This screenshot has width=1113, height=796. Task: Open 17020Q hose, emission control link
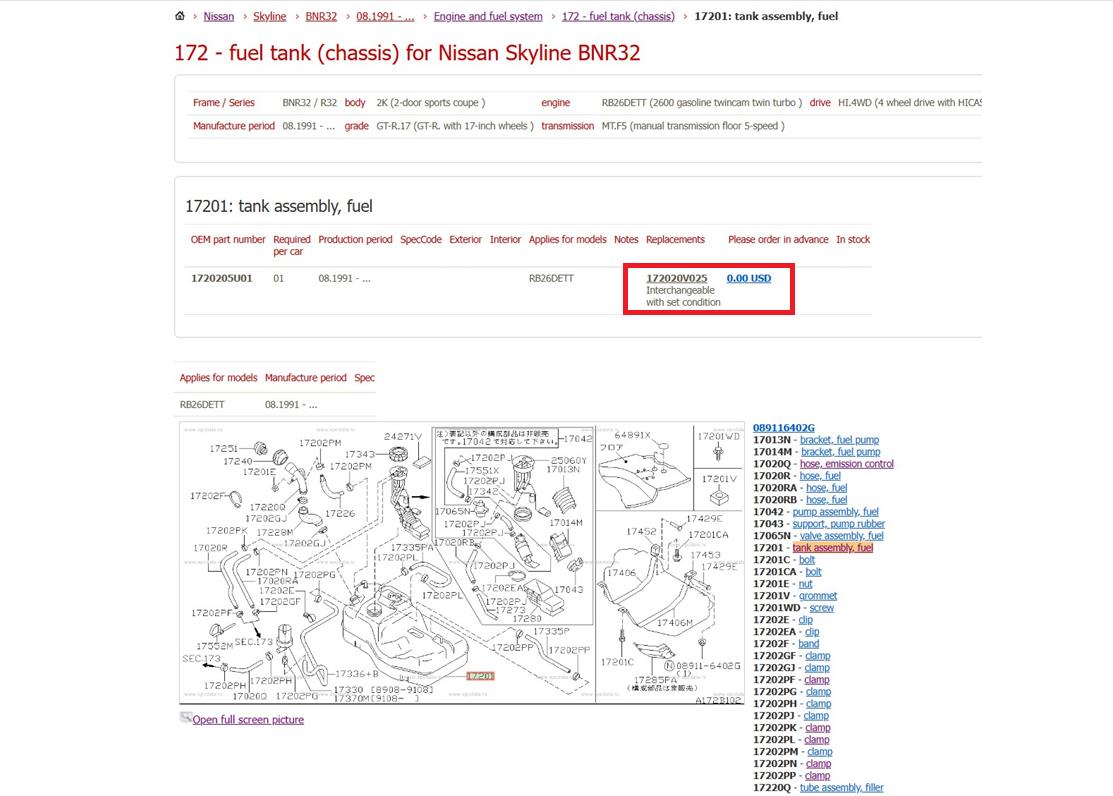(x=847, y=464)
